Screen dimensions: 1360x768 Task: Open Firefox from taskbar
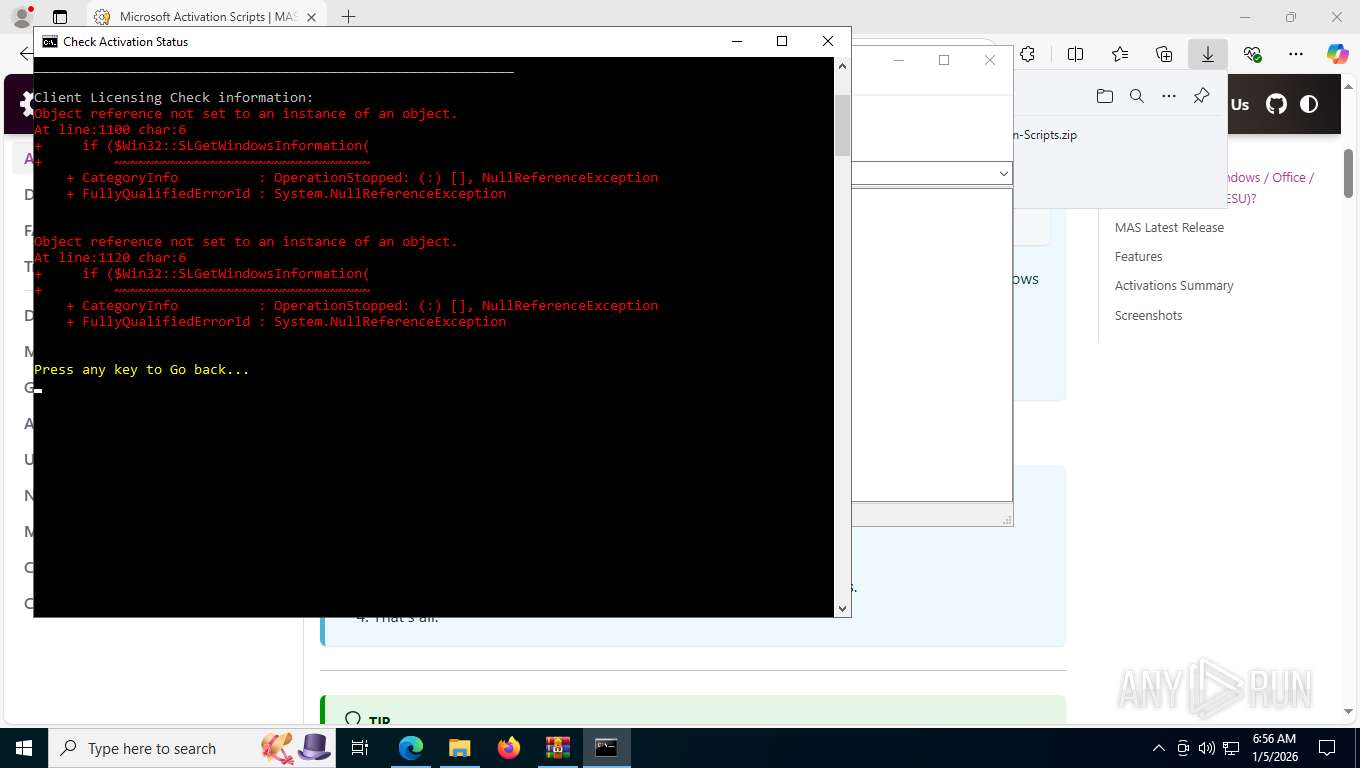pyautogui.click(x=508, y=748)
